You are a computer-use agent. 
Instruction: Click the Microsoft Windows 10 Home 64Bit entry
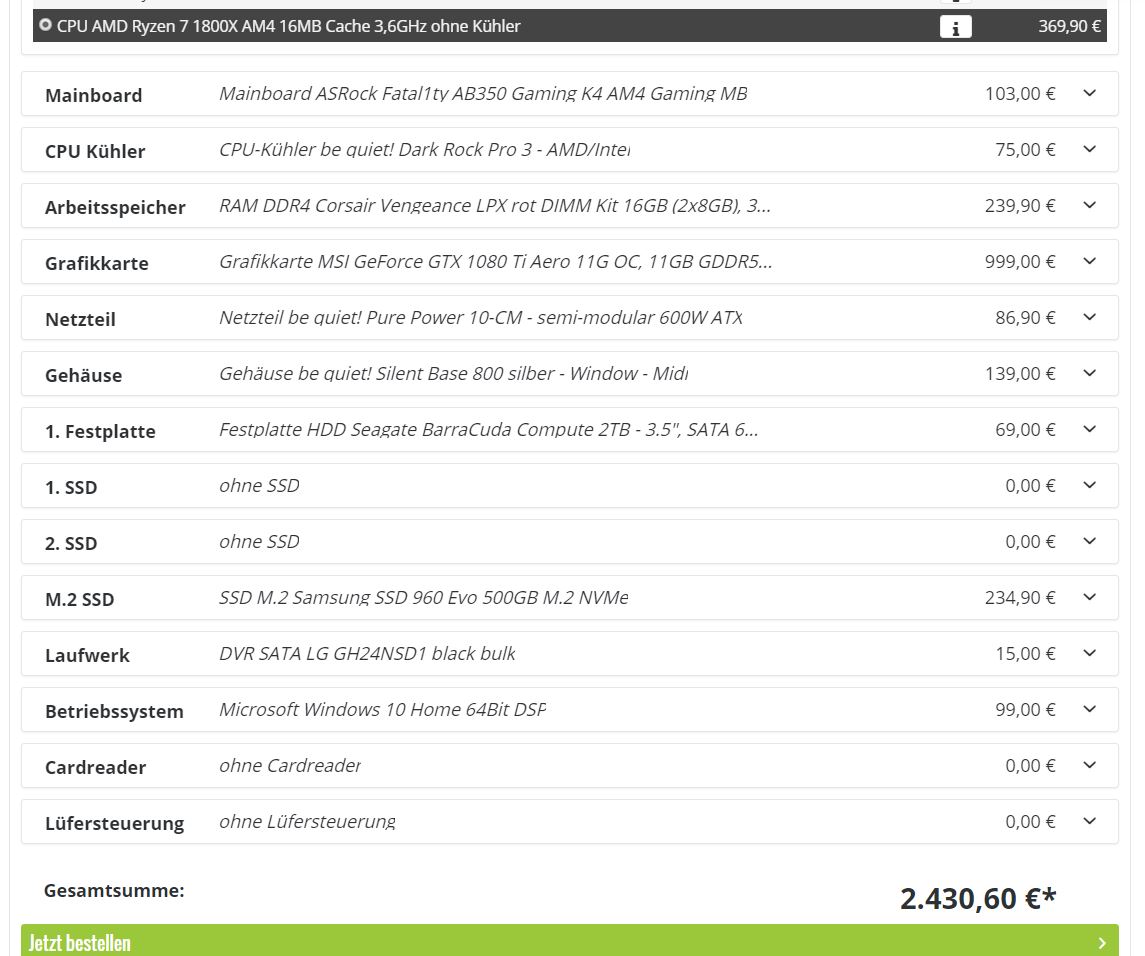tap(383, 710)
